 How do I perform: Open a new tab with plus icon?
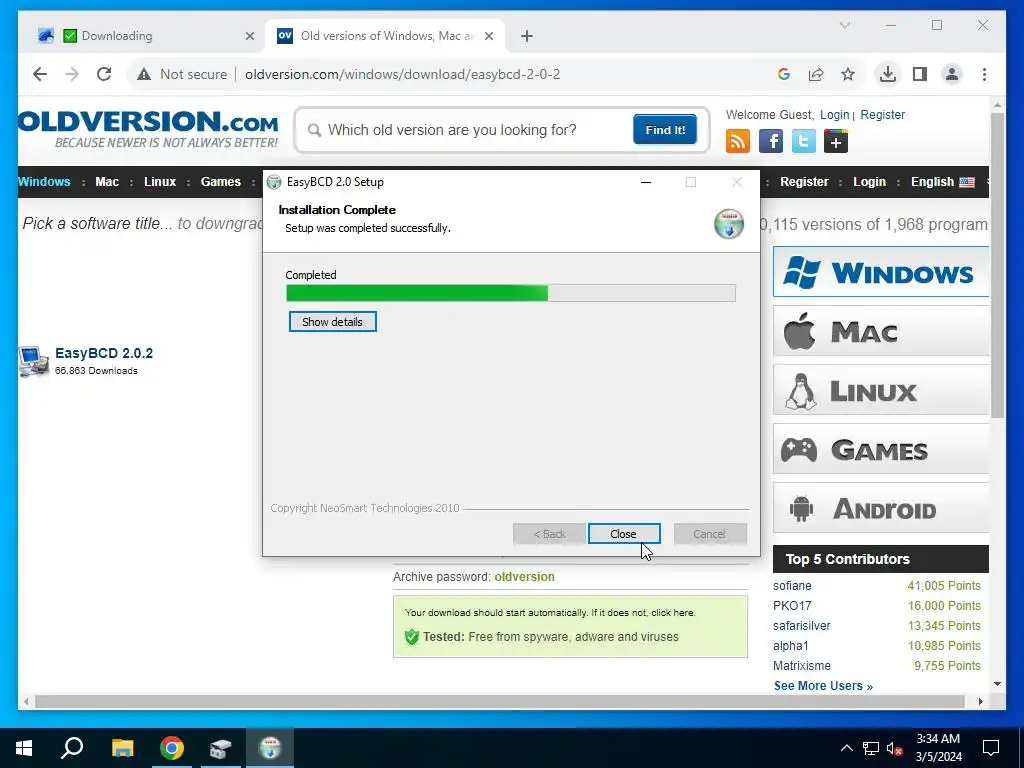coord(527,36)
